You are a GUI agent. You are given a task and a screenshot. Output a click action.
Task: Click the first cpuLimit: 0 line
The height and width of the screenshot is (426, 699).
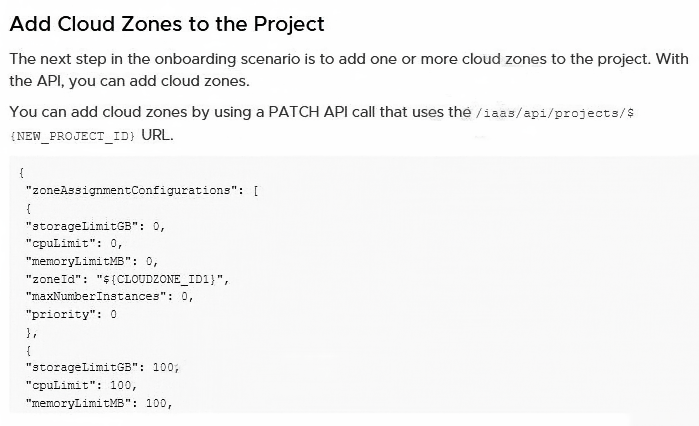74,244
